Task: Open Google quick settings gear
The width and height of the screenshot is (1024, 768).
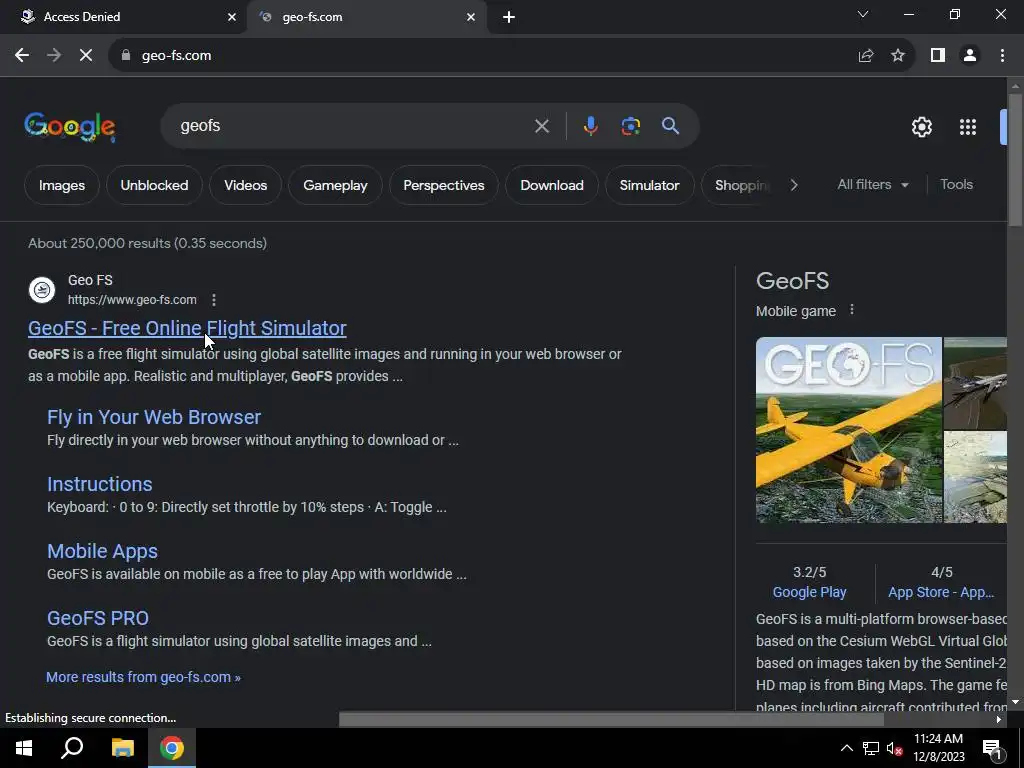Action: pos(921,127)
